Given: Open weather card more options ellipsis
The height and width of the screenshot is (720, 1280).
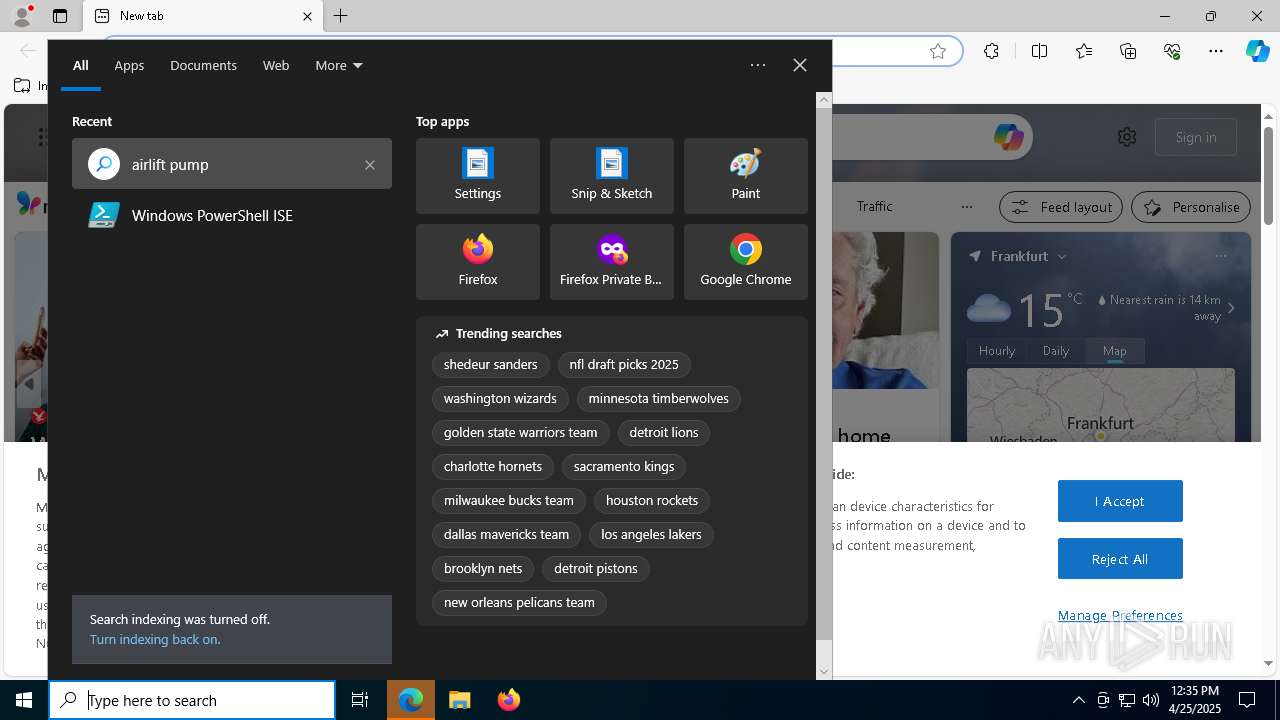Looking at the screenshot, I should [1220, 256].
